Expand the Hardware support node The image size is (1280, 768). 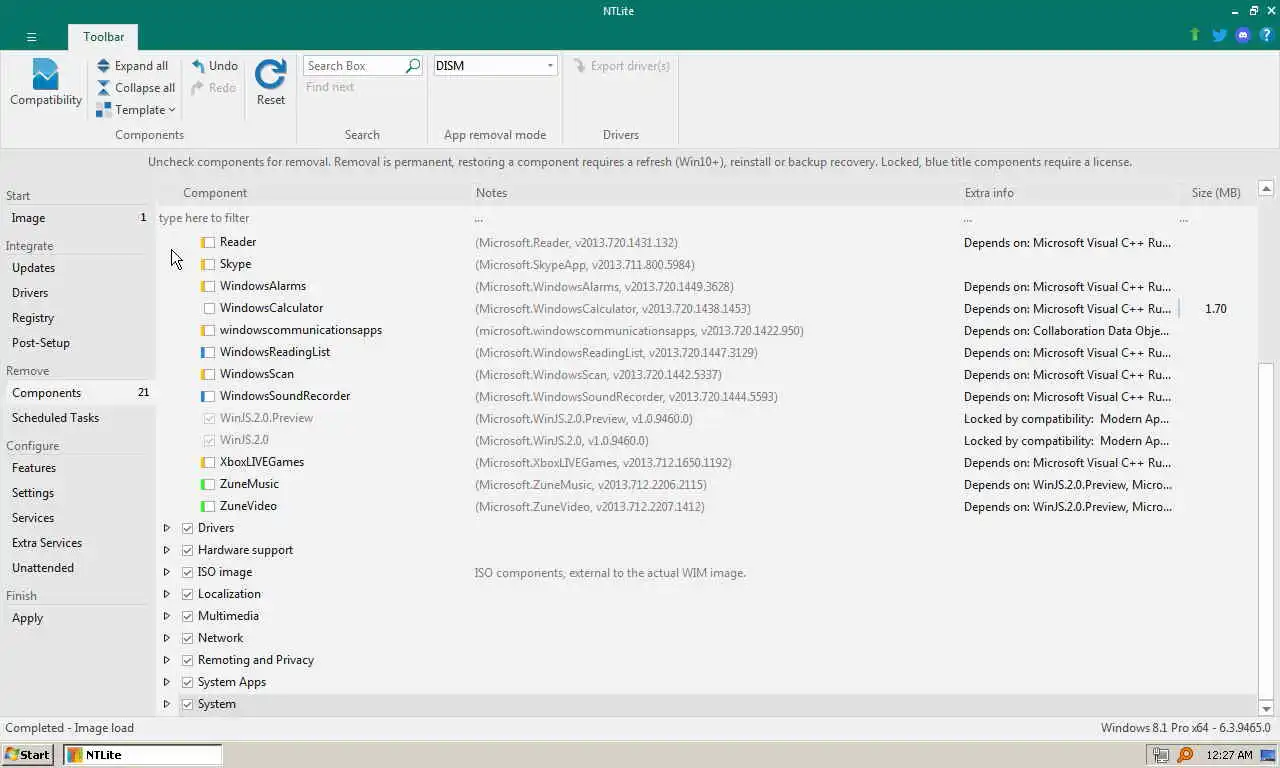pos(167,550)
